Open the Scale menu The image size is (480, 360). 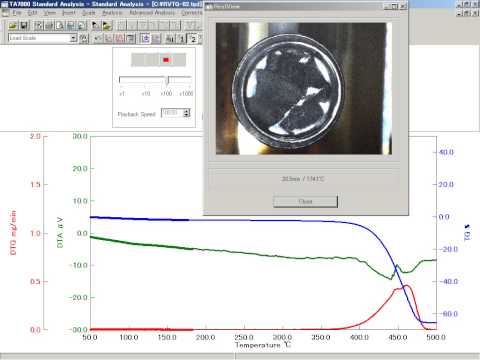[x=89, y=13]
